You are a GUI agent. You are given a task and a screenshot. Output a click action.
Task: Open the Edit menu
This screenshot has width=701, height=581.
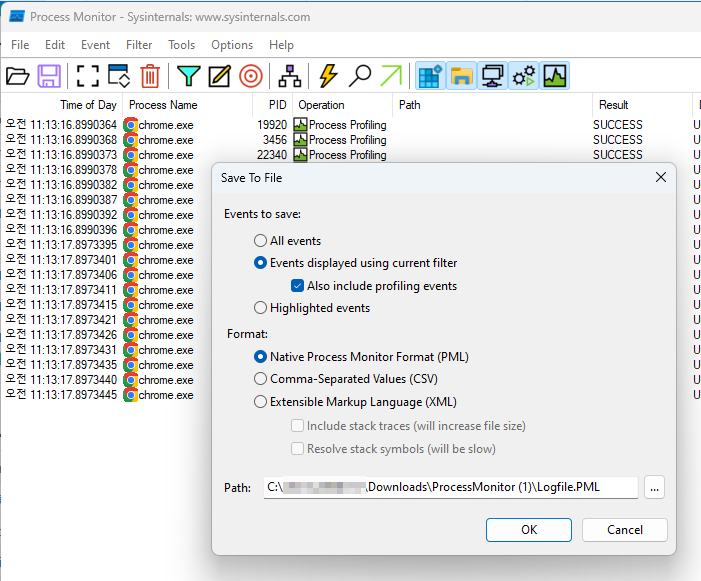point(55,45)
